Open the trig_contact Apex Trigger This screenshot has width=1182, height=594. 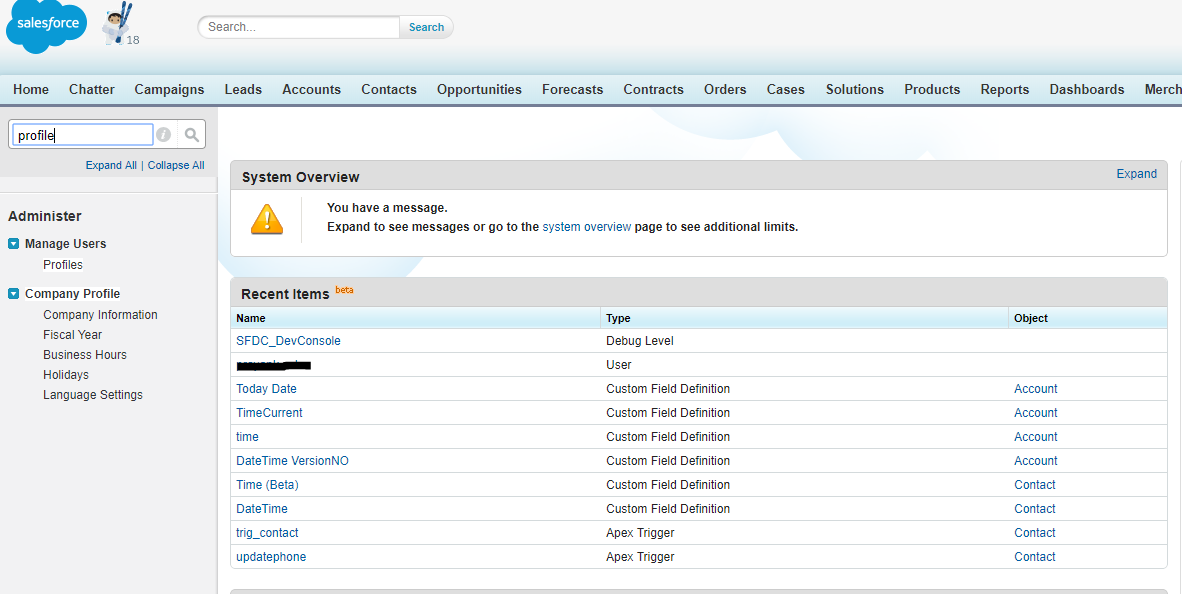point(267,532)
